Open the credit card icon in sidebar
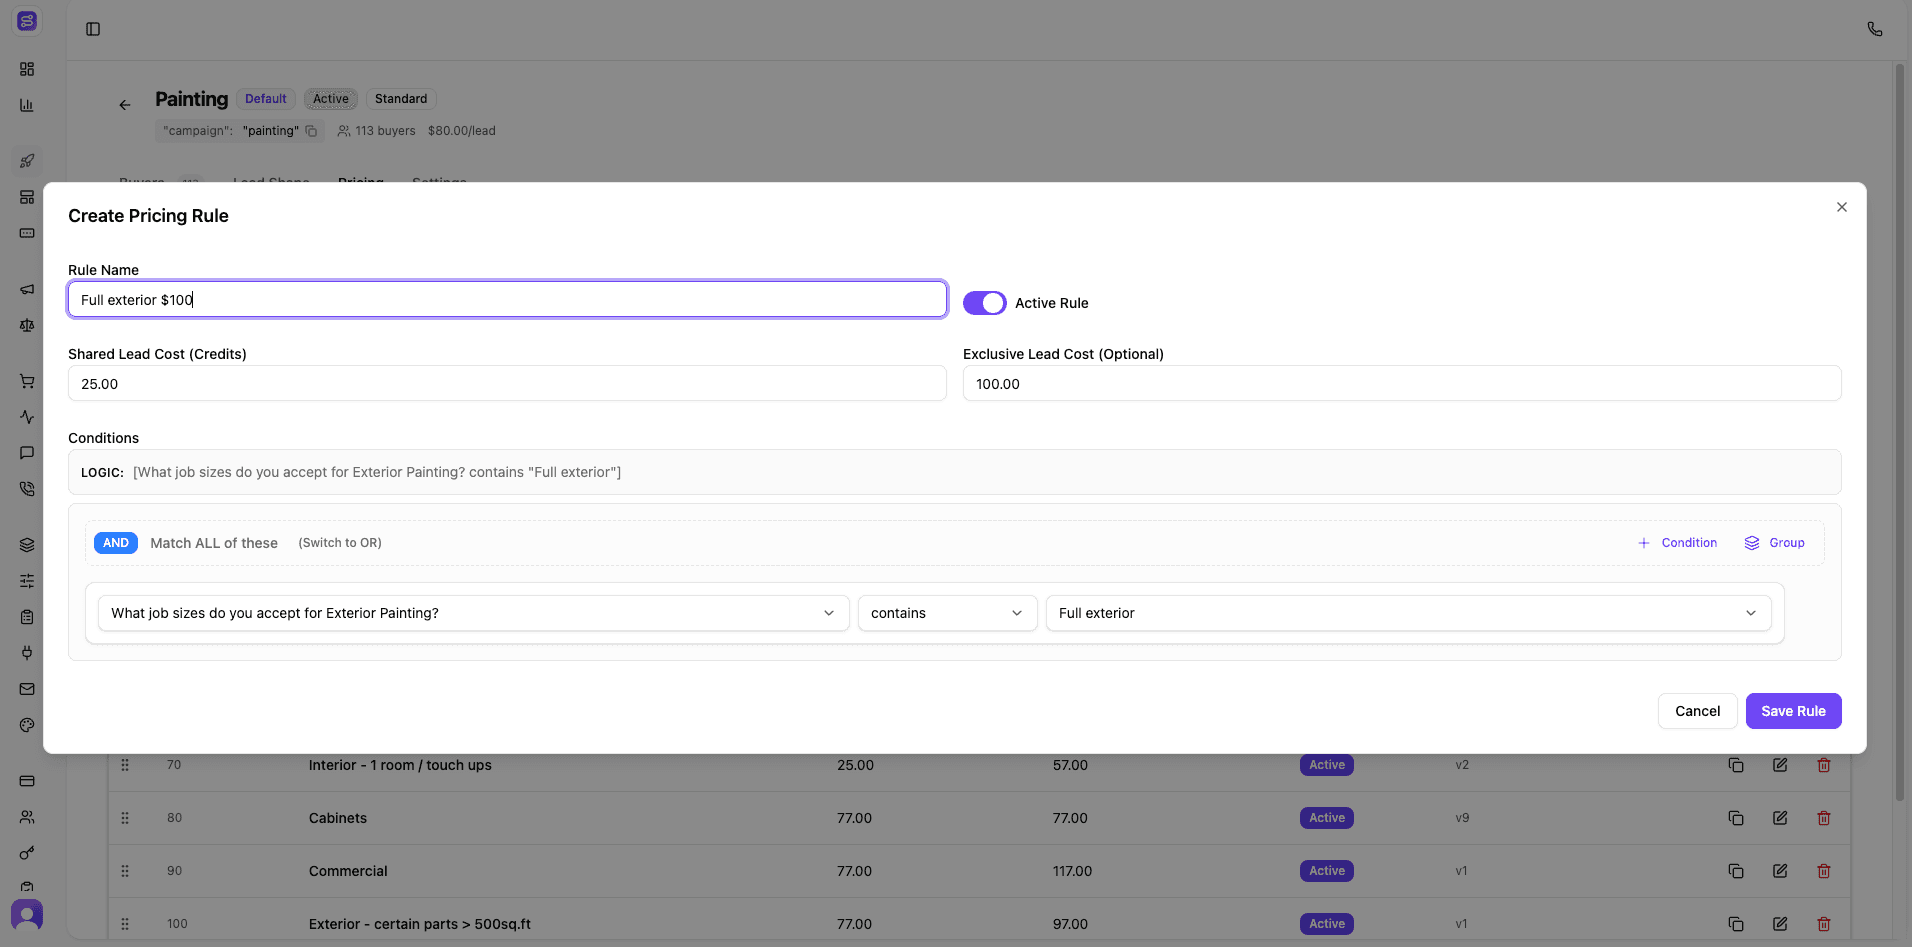Screen dimensions: 1912x947 pos(27,781)
